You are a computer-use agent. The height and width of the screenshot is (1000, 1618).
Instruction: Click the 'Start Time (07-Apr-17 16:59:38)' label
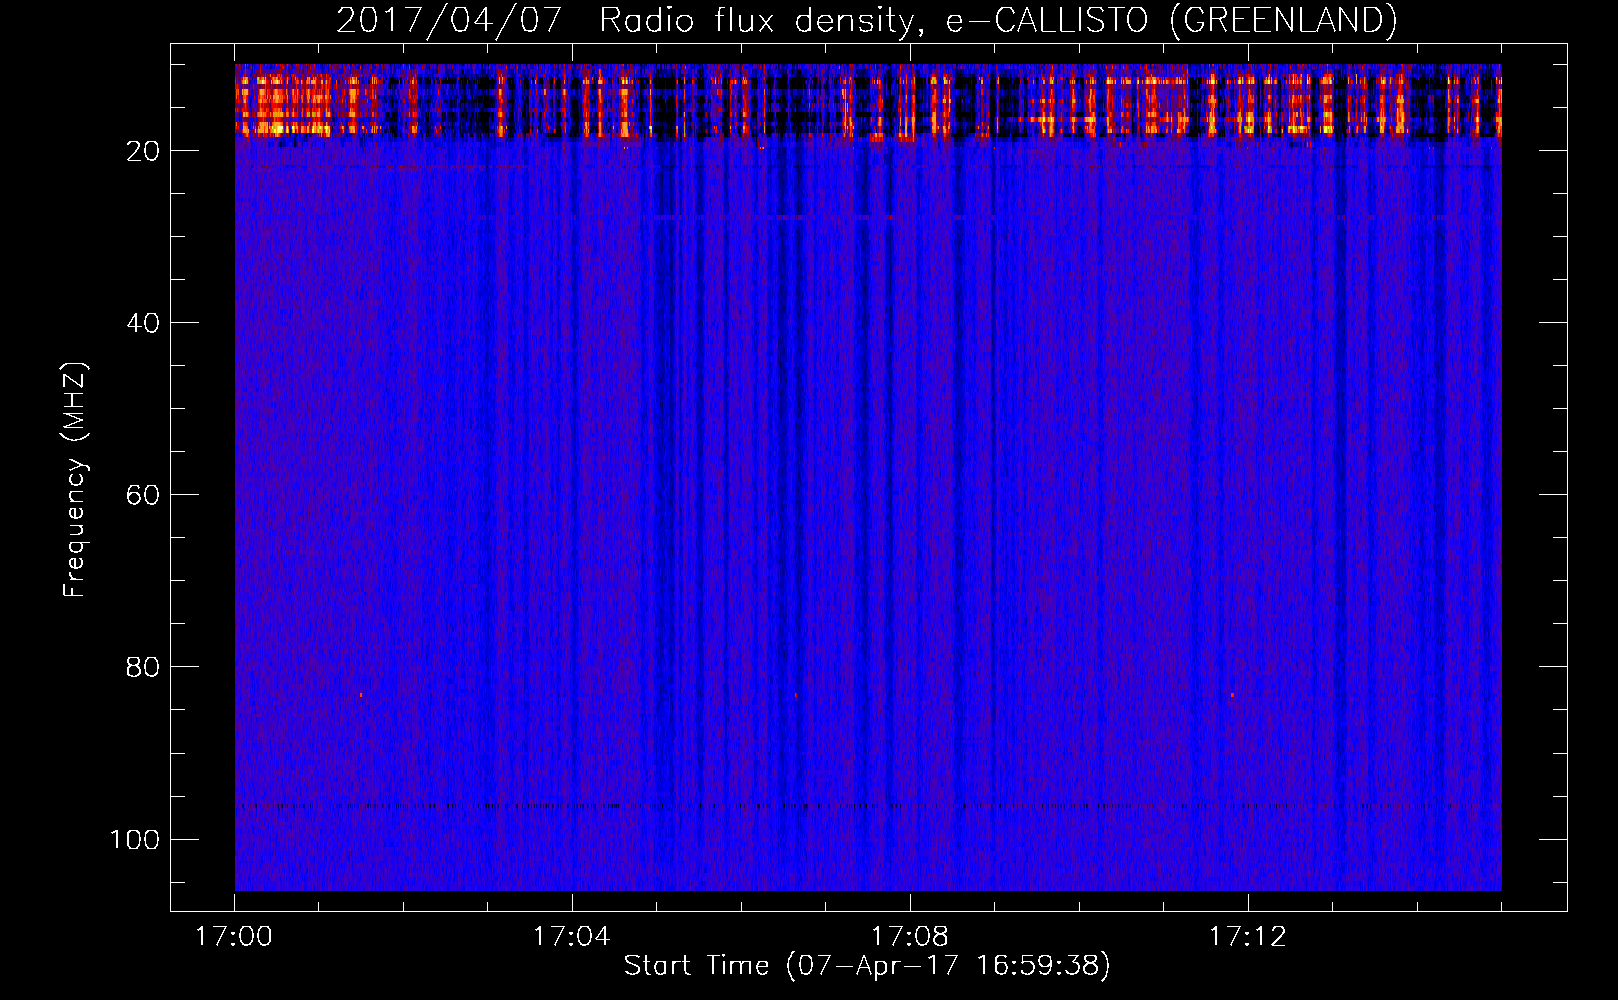(x=867, y=966)
